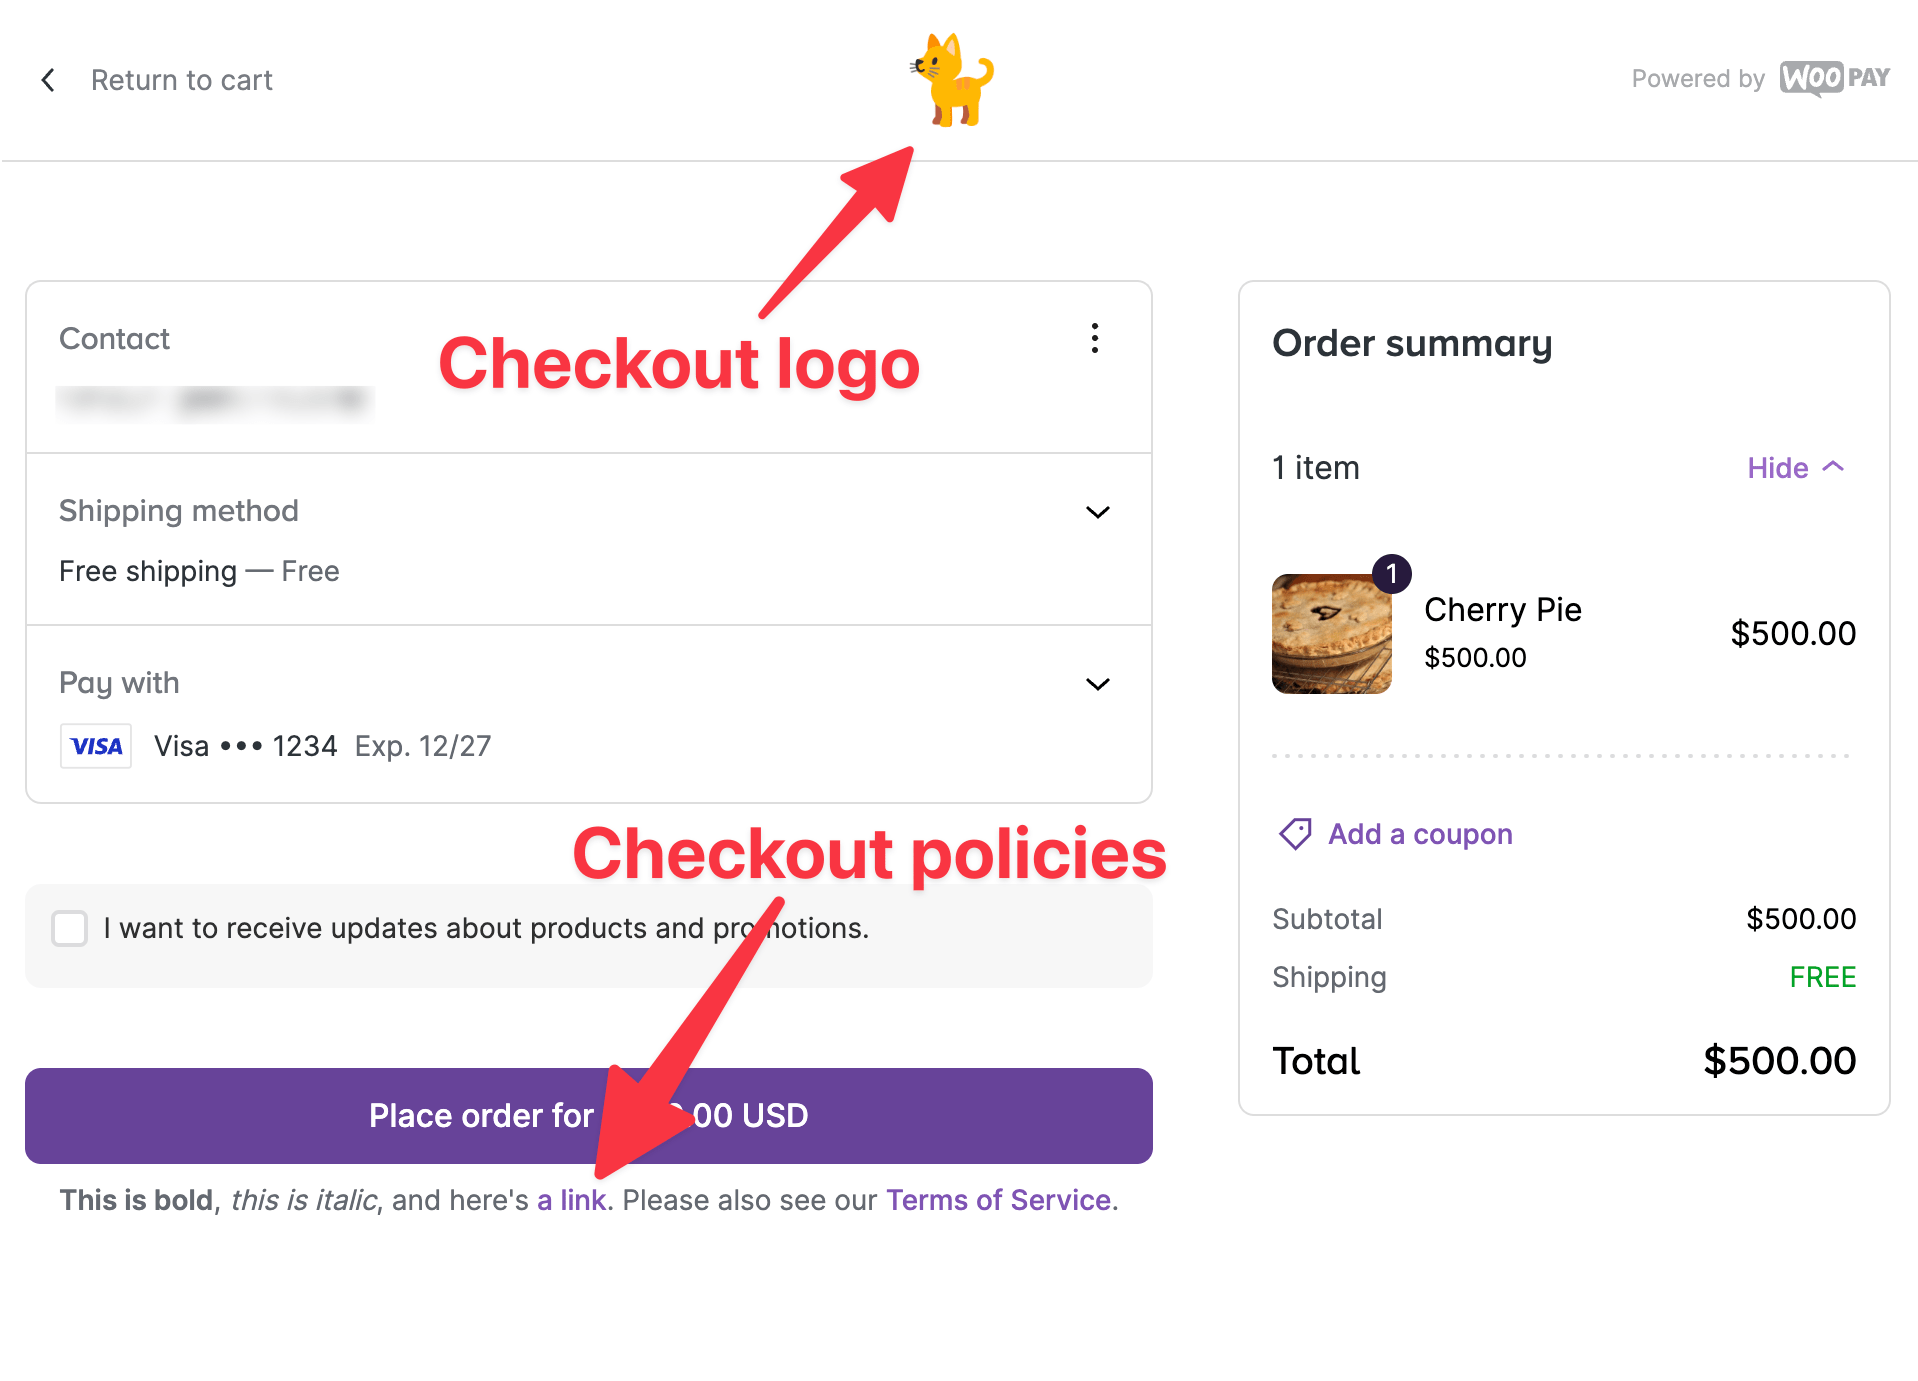This screenshot has width=1918, height=1381.
Task: Expand the Pay with payment section
Action: coord(1097,684)
